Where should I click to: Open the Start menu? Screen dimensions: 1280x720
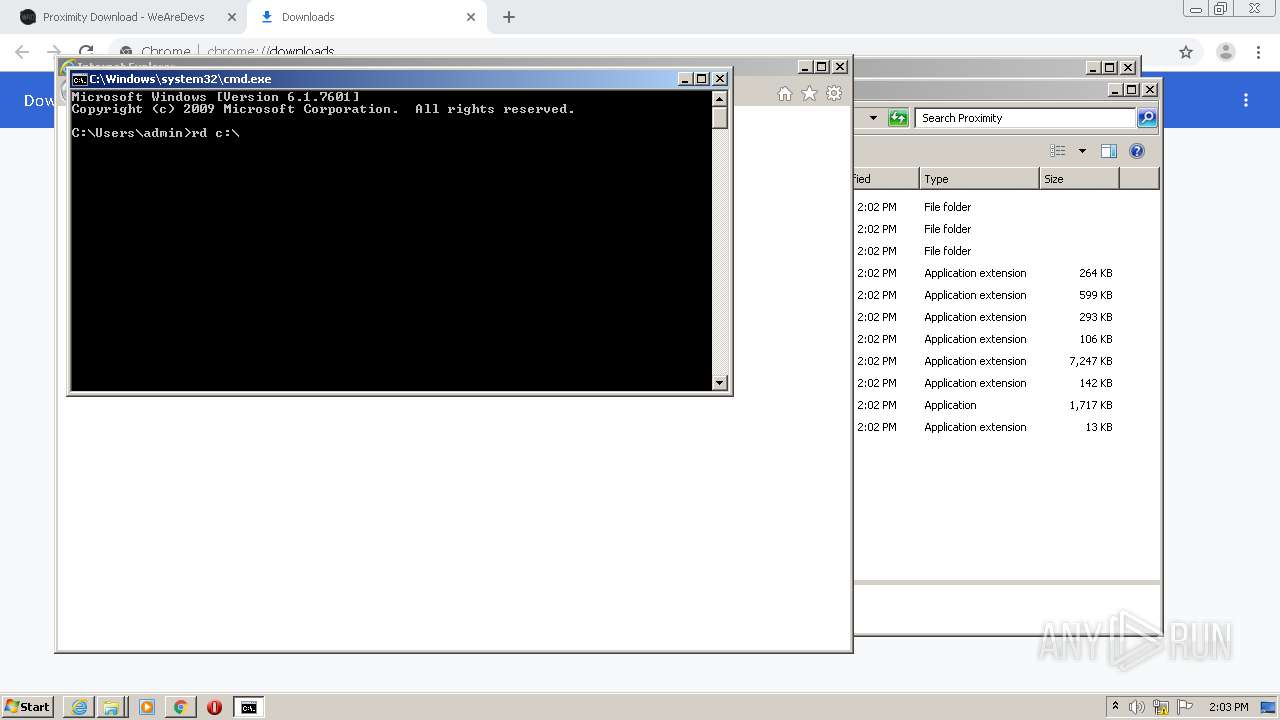[x=27, y=707]
